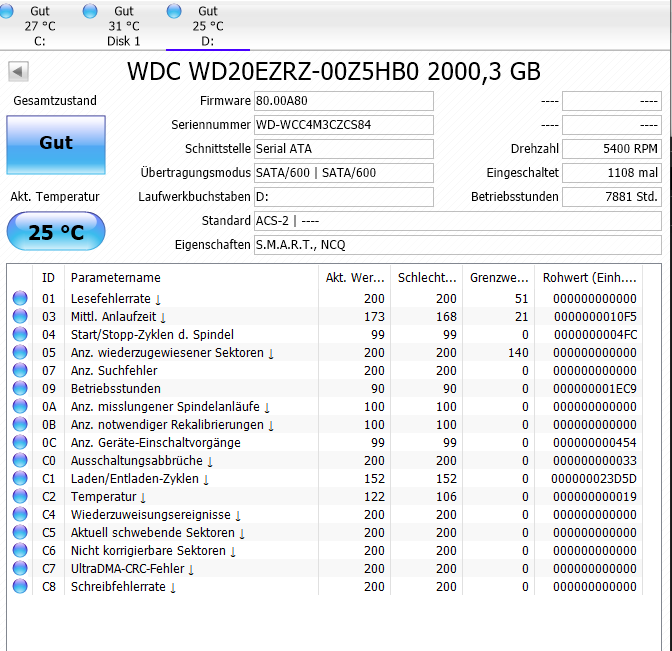Image resolution: width=672 pixels, height=651 pixels.
Task: Click raw value 000000000019
Action: point(595,496)
